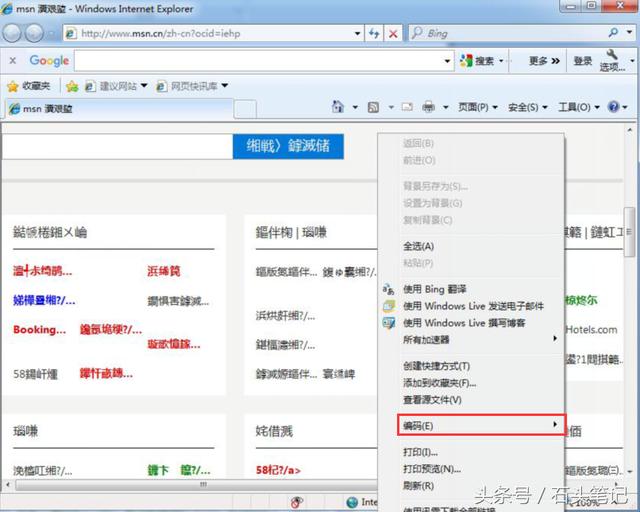Expand the Print button dropdown arrow

446,107
